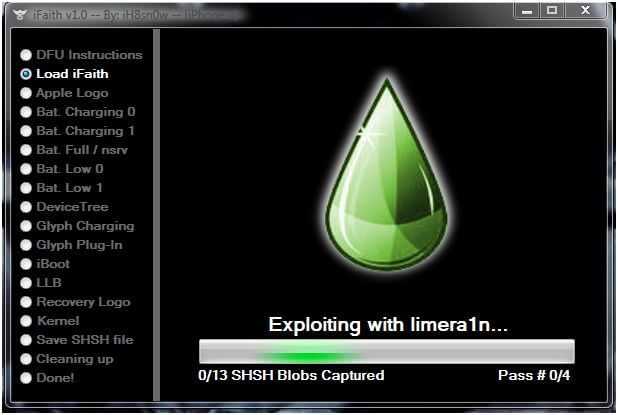The image size is (618, 415).
Task: Select the Bat. Low 1 radio button
Action: (26, 188)
